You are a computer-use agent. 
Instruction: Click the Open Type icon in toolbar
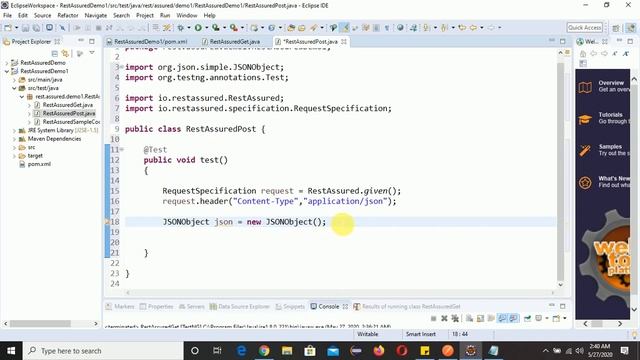point(291,28)
